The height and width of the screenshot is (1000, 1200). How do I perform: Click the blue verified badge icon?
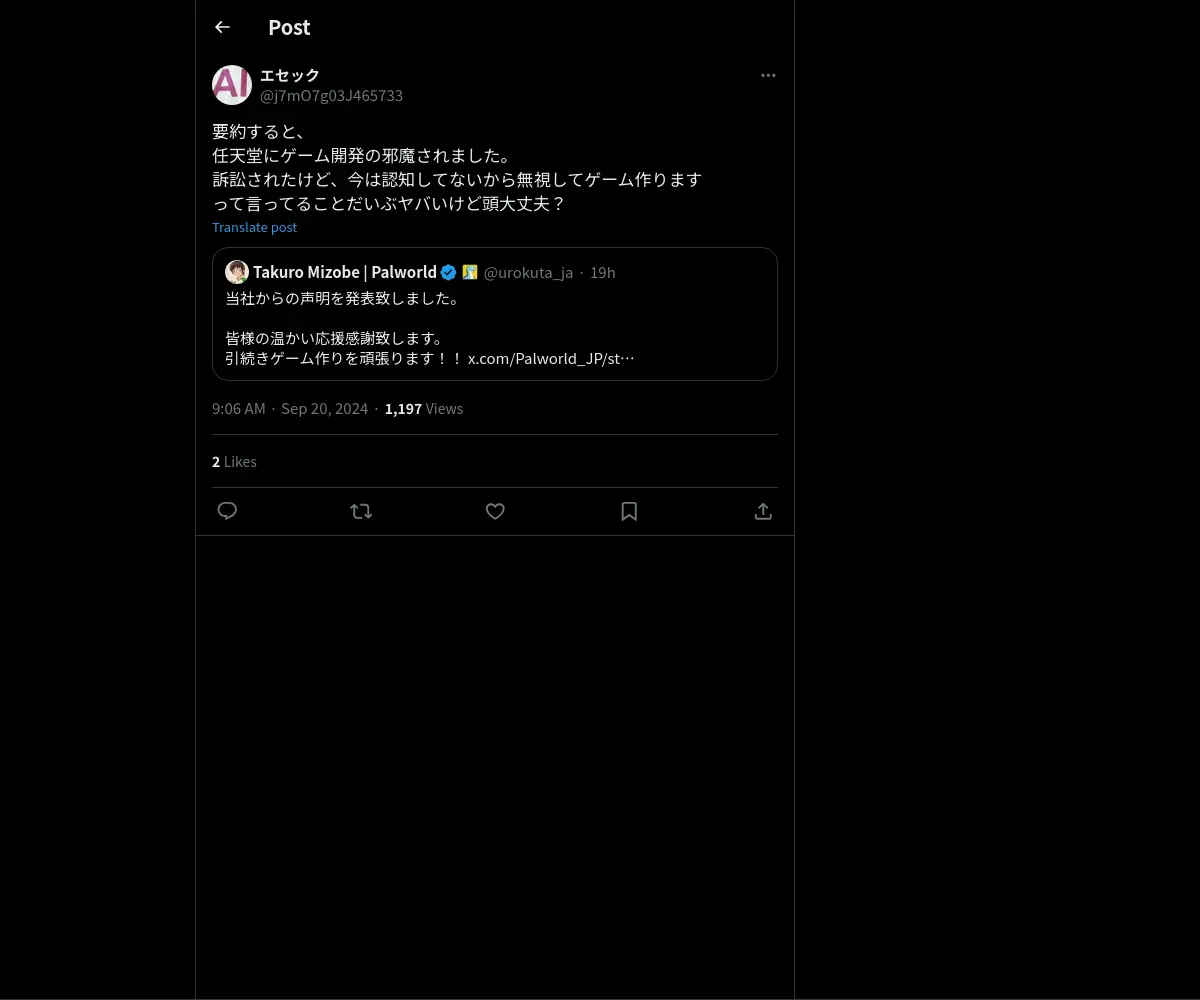click(x=449, y=272)
